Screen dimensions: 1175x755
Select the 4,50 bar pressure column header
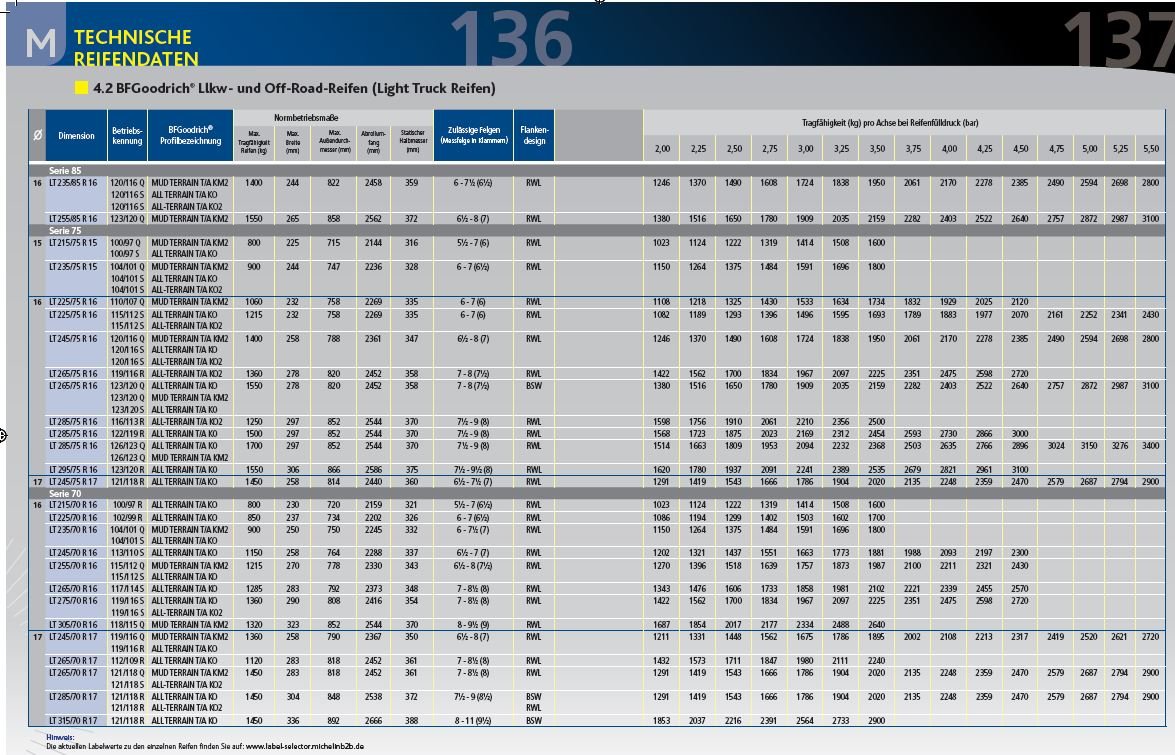point(1020,148)
